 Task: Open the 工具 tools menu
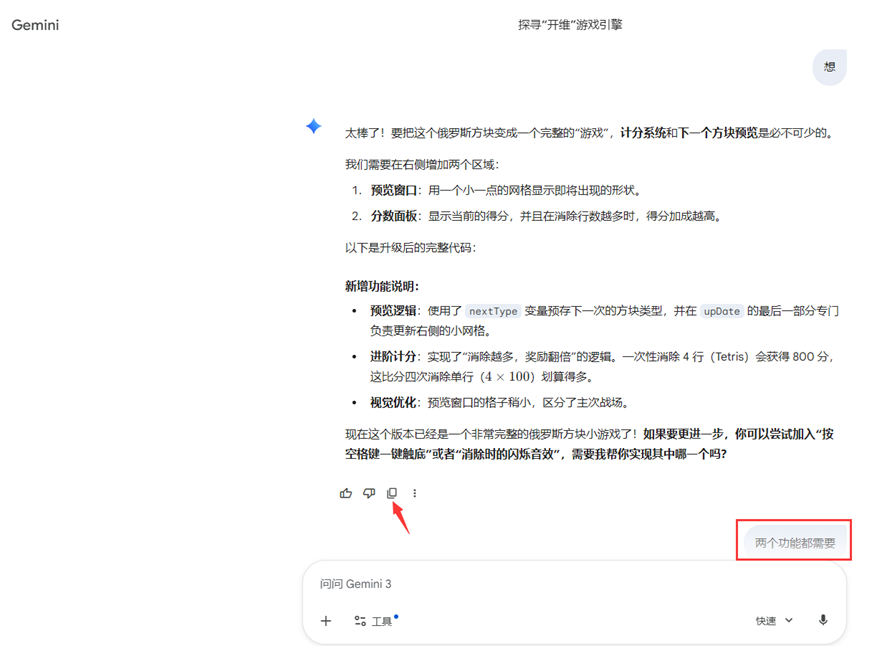coord(375,621)
